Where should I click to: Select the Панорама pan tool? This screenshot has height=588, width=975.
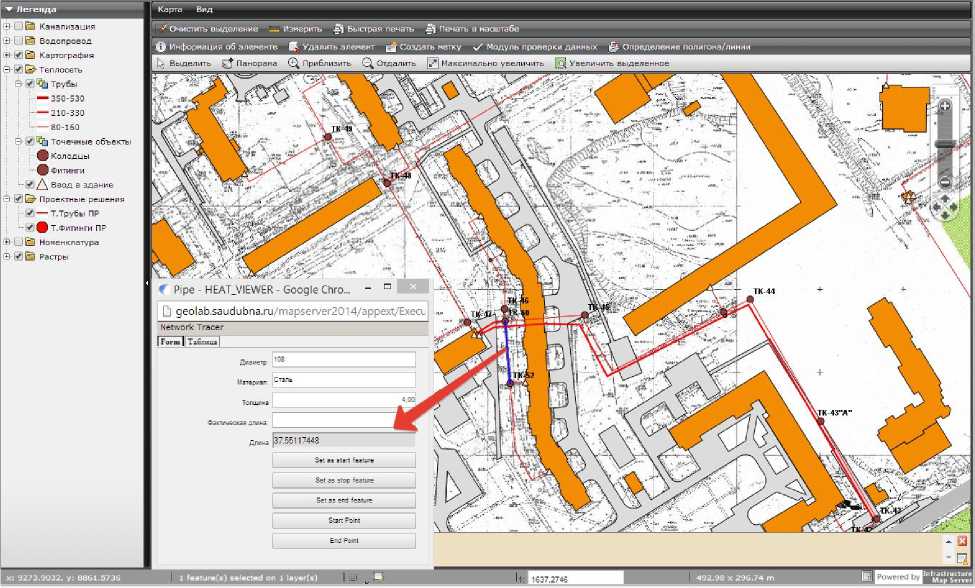(x=227, y=63)
